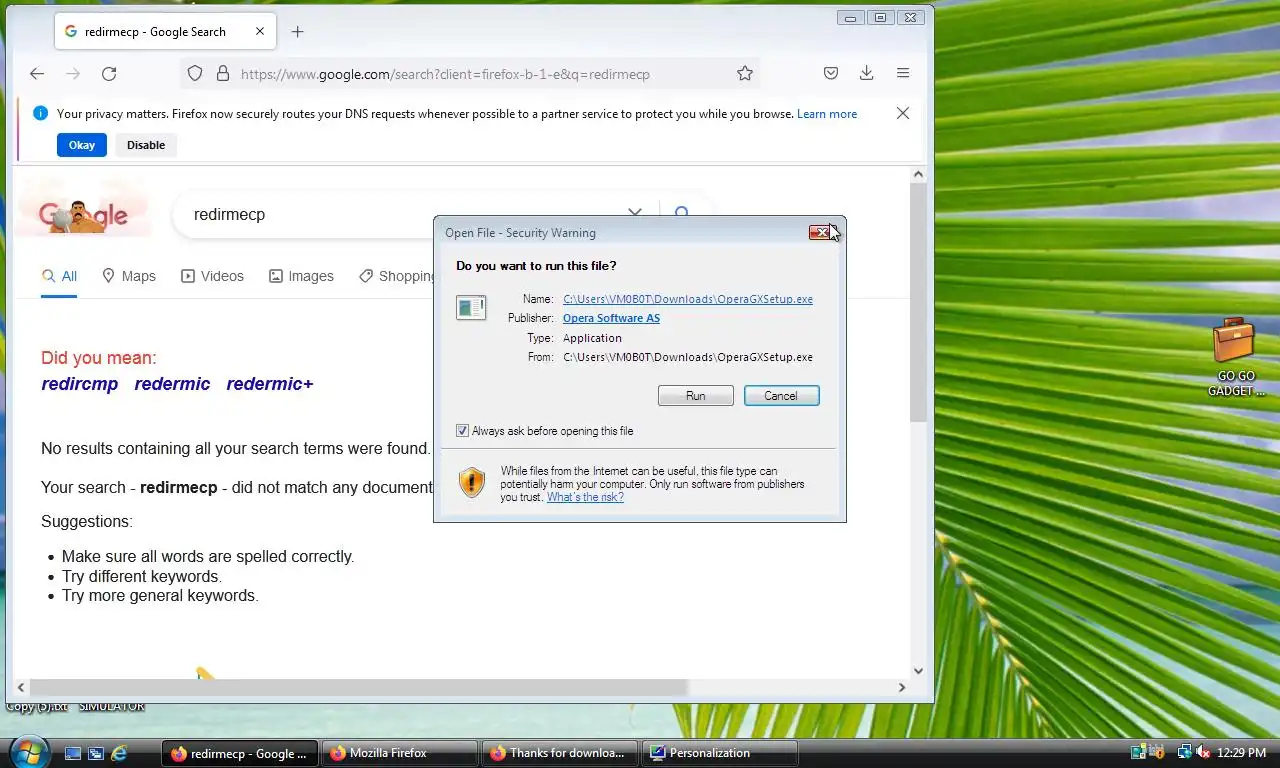This screenshot has height=768, width=1280.
Task: Open the Opera Software AS publisher link
Action: click(611, 318)
